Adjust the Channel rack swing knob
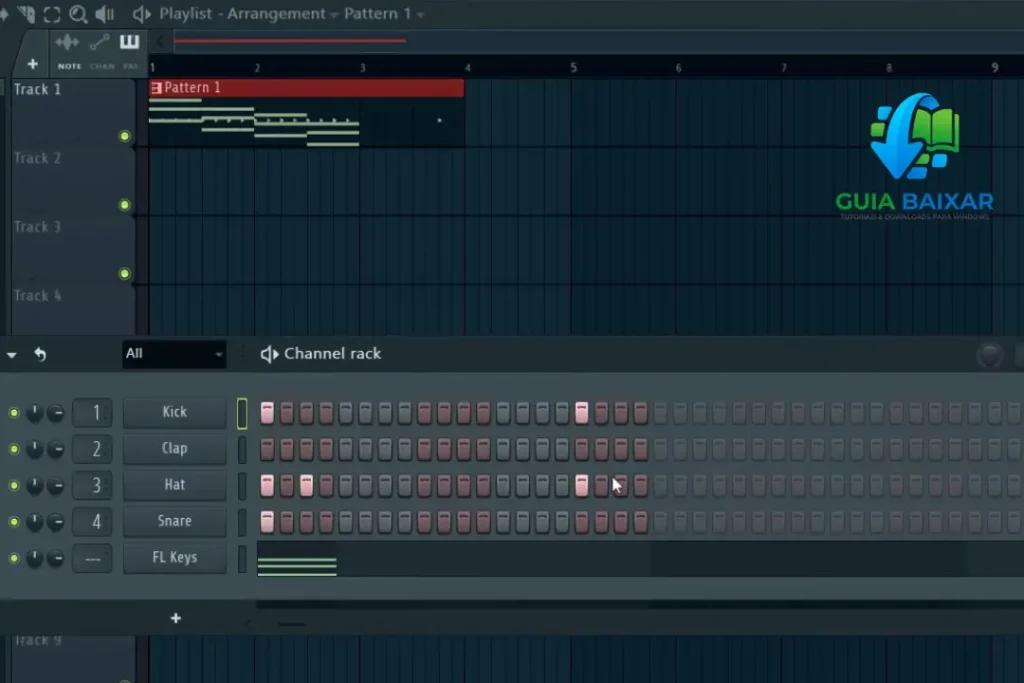Image resolution: width=1024 pixels, height=683 pixels. tap(989, 355)
